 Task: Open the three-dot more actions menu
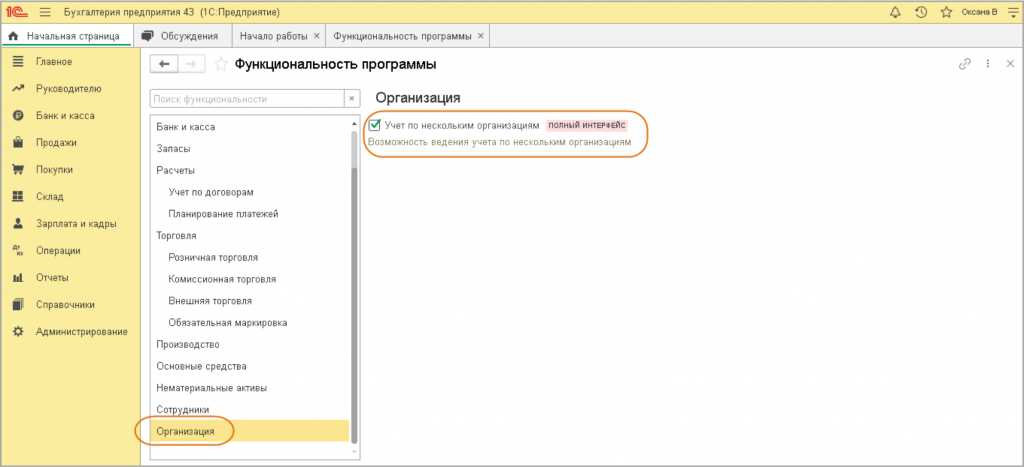tap(988, 64)
